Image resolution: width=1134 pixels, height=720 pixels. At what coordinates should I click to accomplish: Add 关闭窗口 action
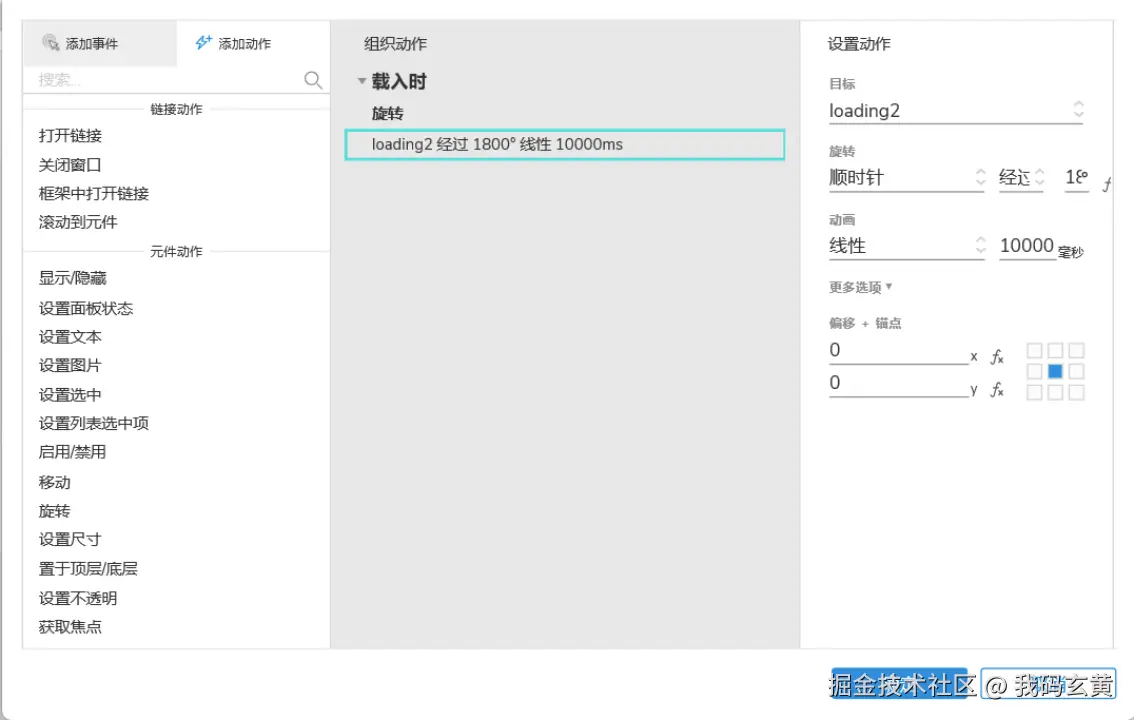(x=70, y=165)
